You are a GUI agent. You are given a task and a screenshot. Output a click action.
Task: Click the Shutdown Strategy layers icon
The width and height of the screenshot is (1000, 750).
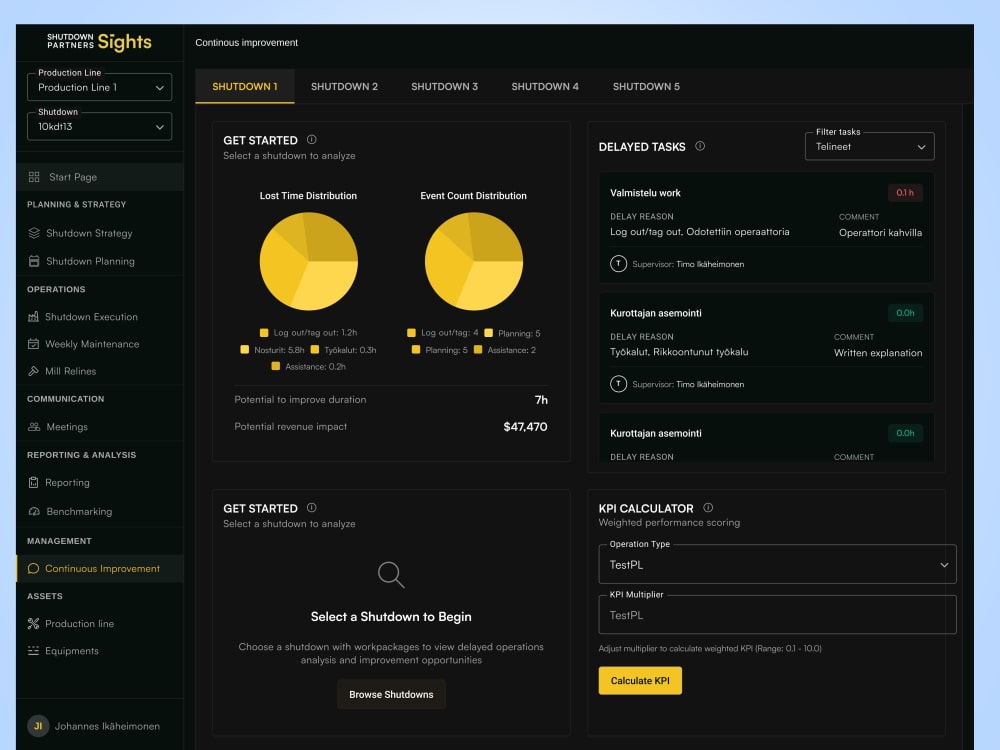pos(34,233)
